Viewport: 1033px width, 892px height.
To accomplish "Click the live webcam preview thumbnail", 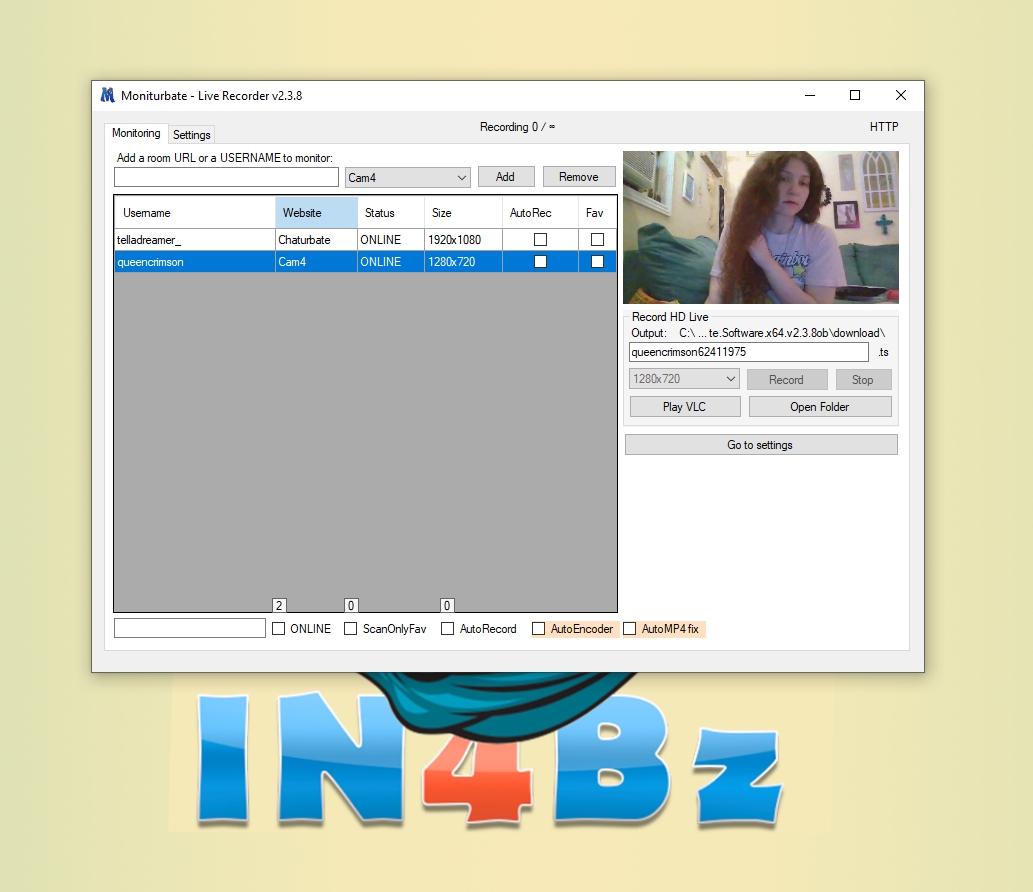I will [761, 227].
